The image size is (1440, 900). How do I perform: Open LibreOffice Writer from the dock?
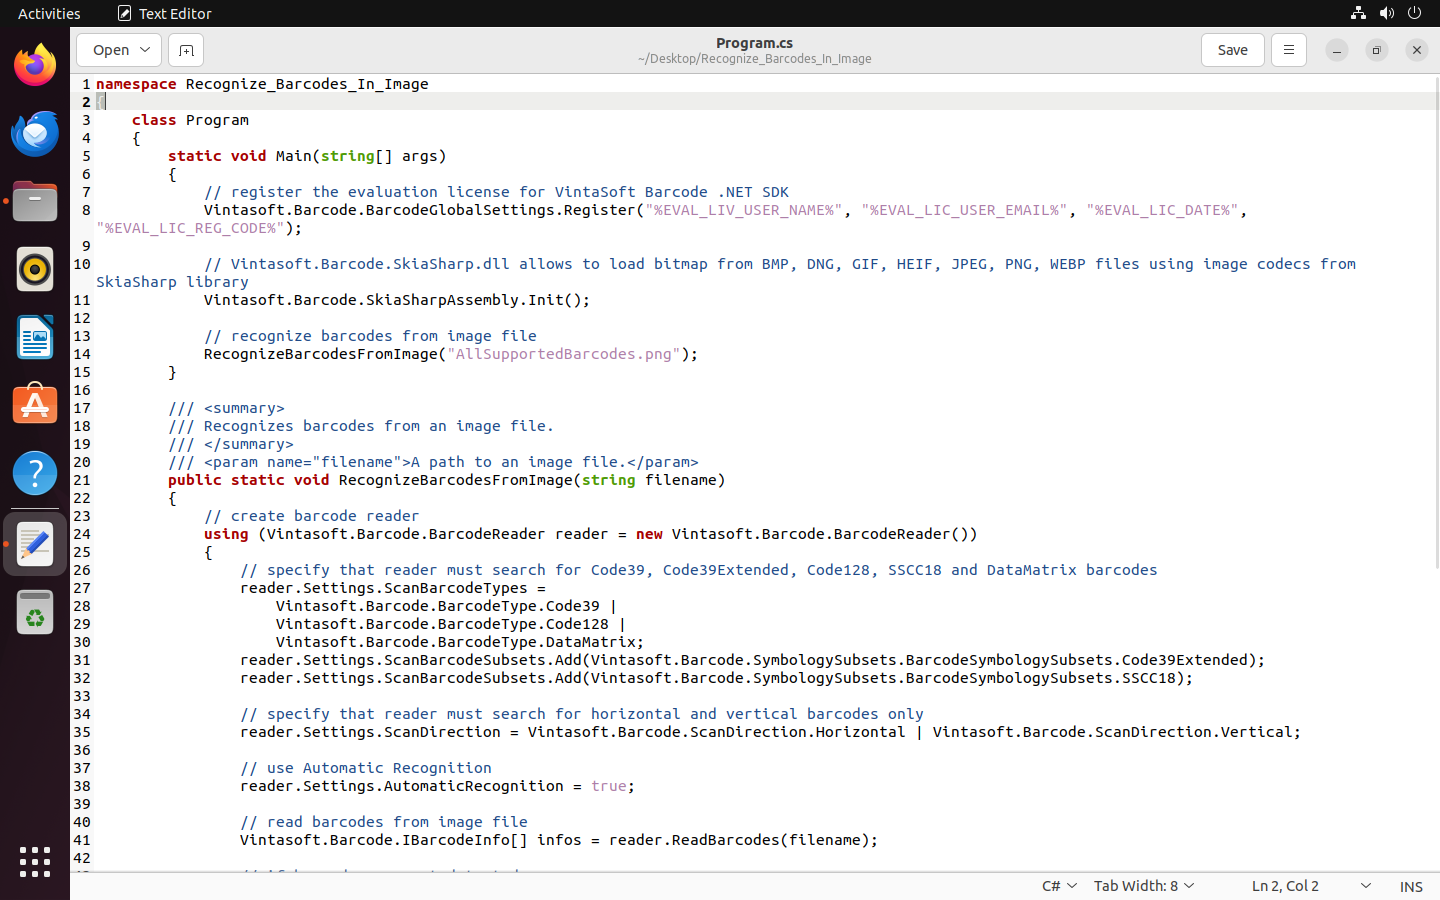pos(35,338)
